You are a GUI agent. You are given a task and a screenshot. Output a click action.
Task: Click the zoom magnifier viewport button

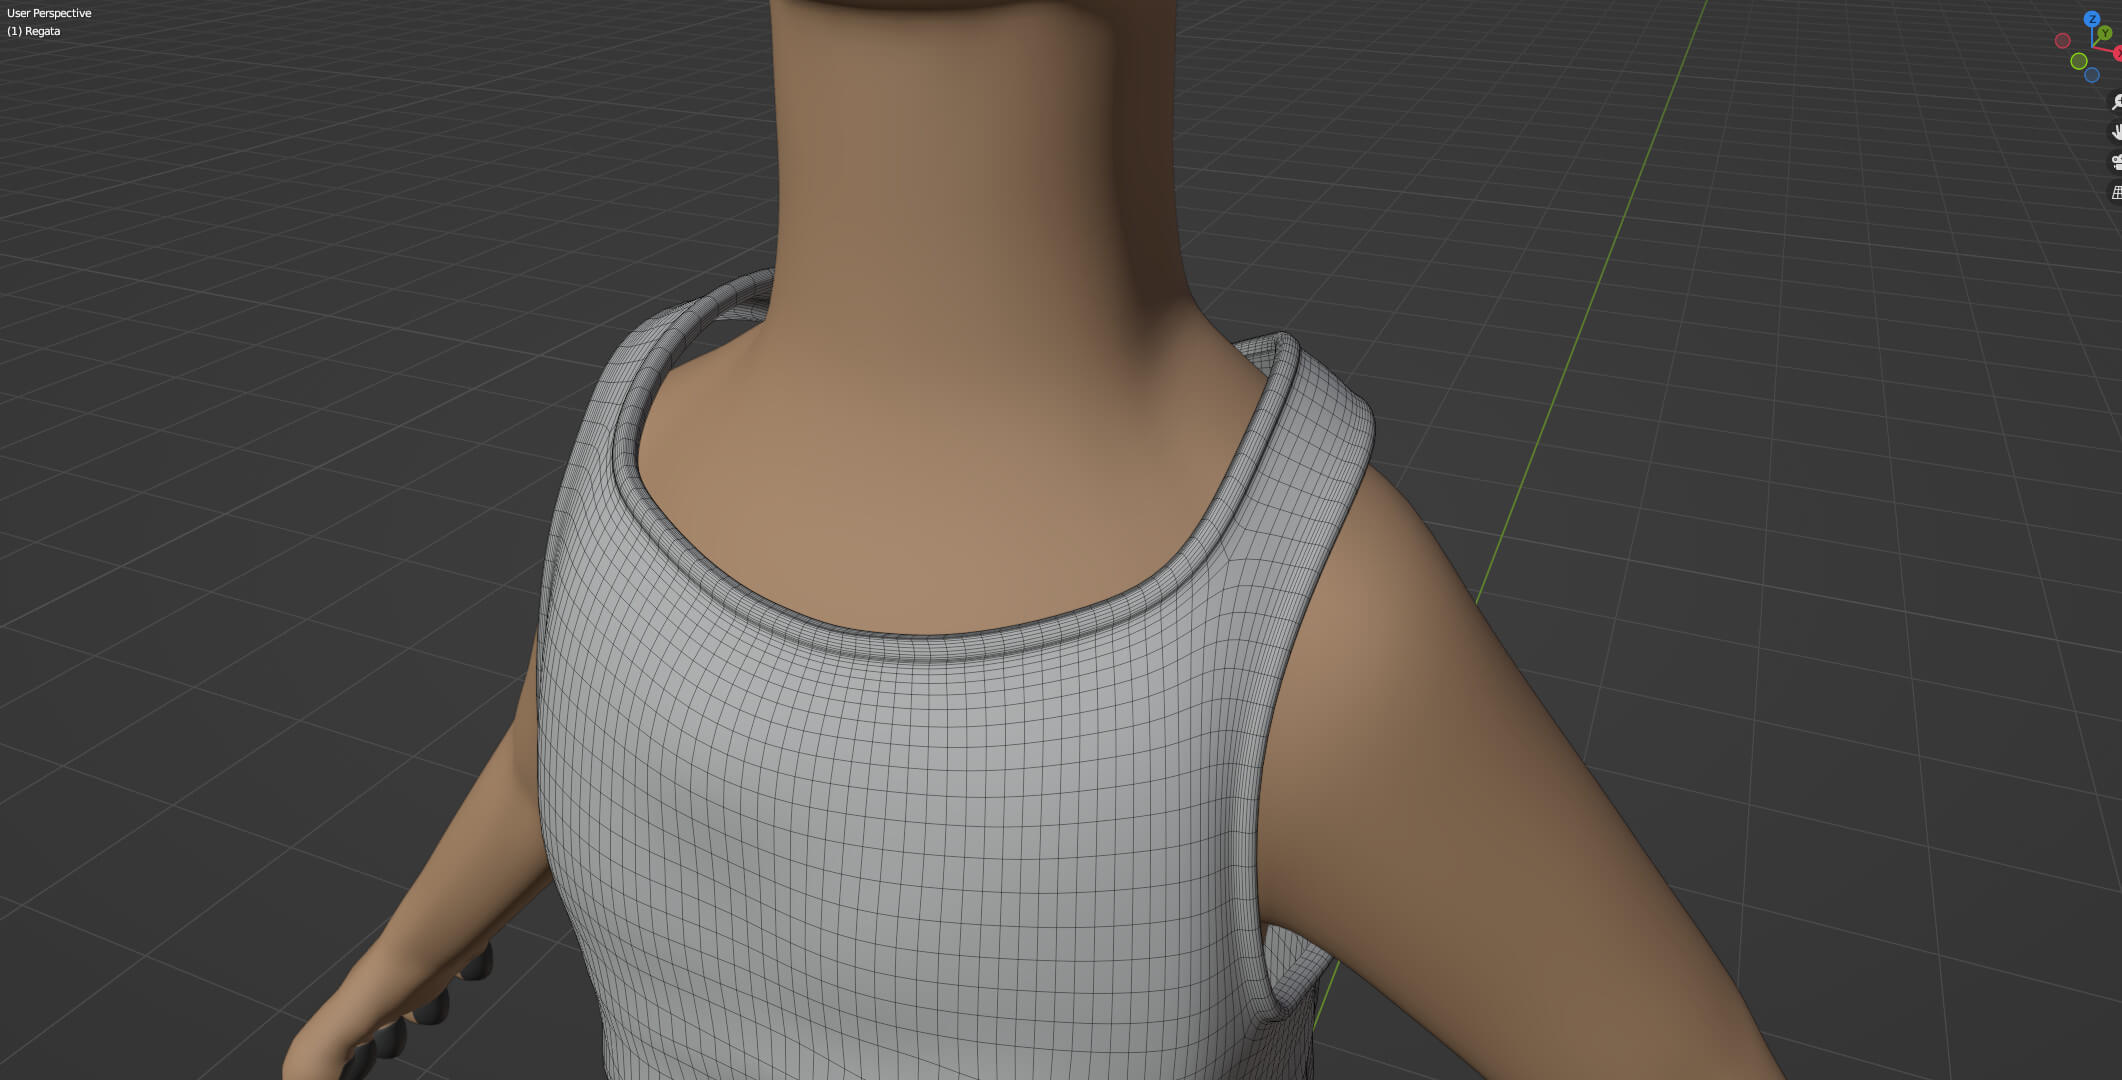[x=2116, y=102]
